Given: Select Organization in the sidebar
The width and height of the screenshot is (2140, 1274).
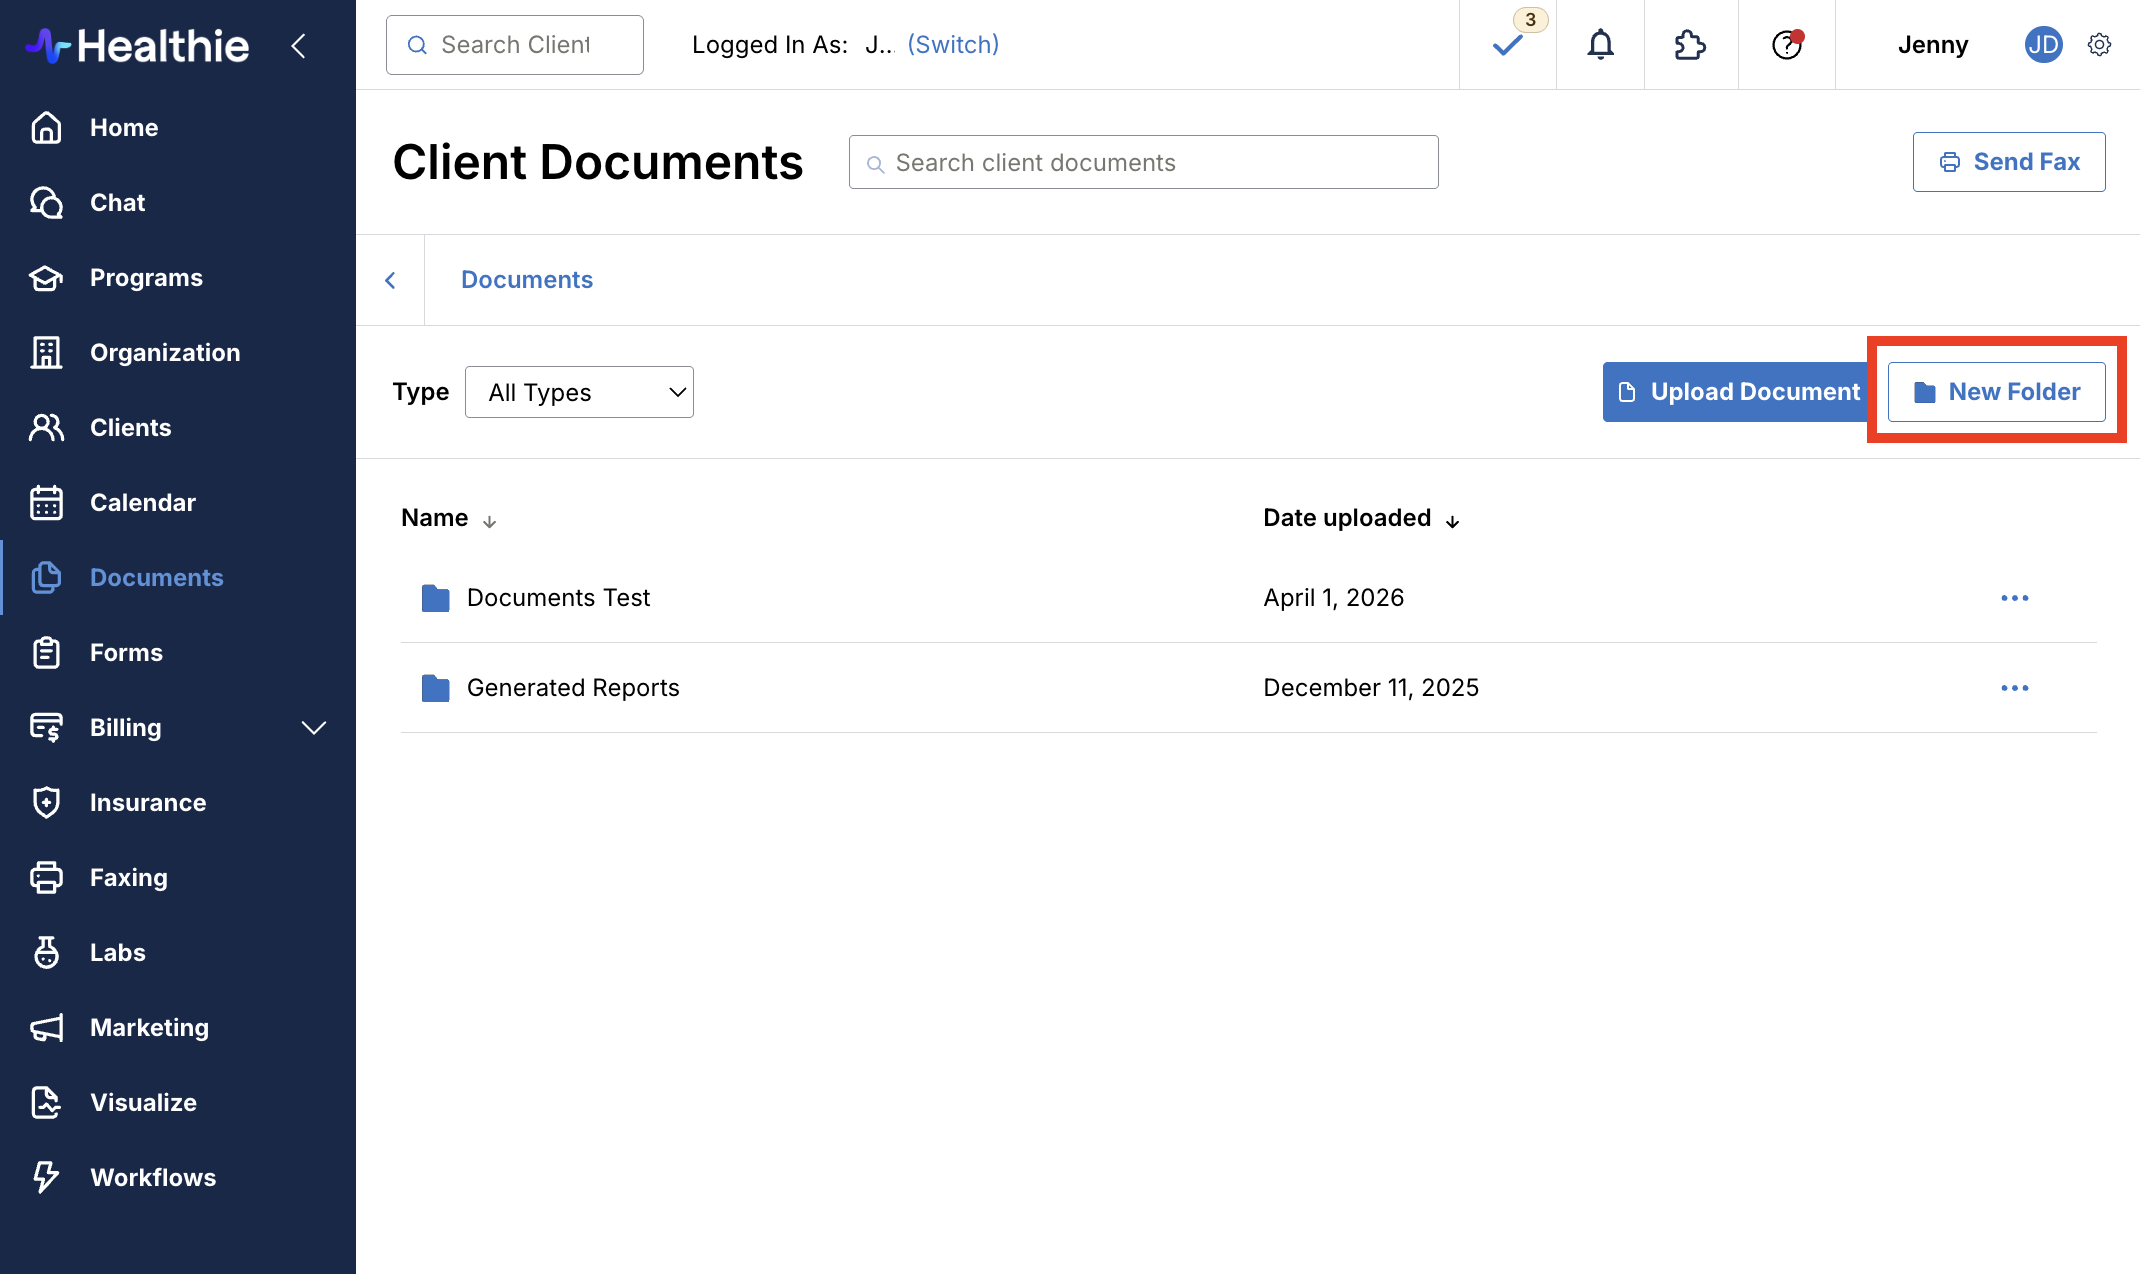Looking at the screenshot, I should tap(165, 352).
